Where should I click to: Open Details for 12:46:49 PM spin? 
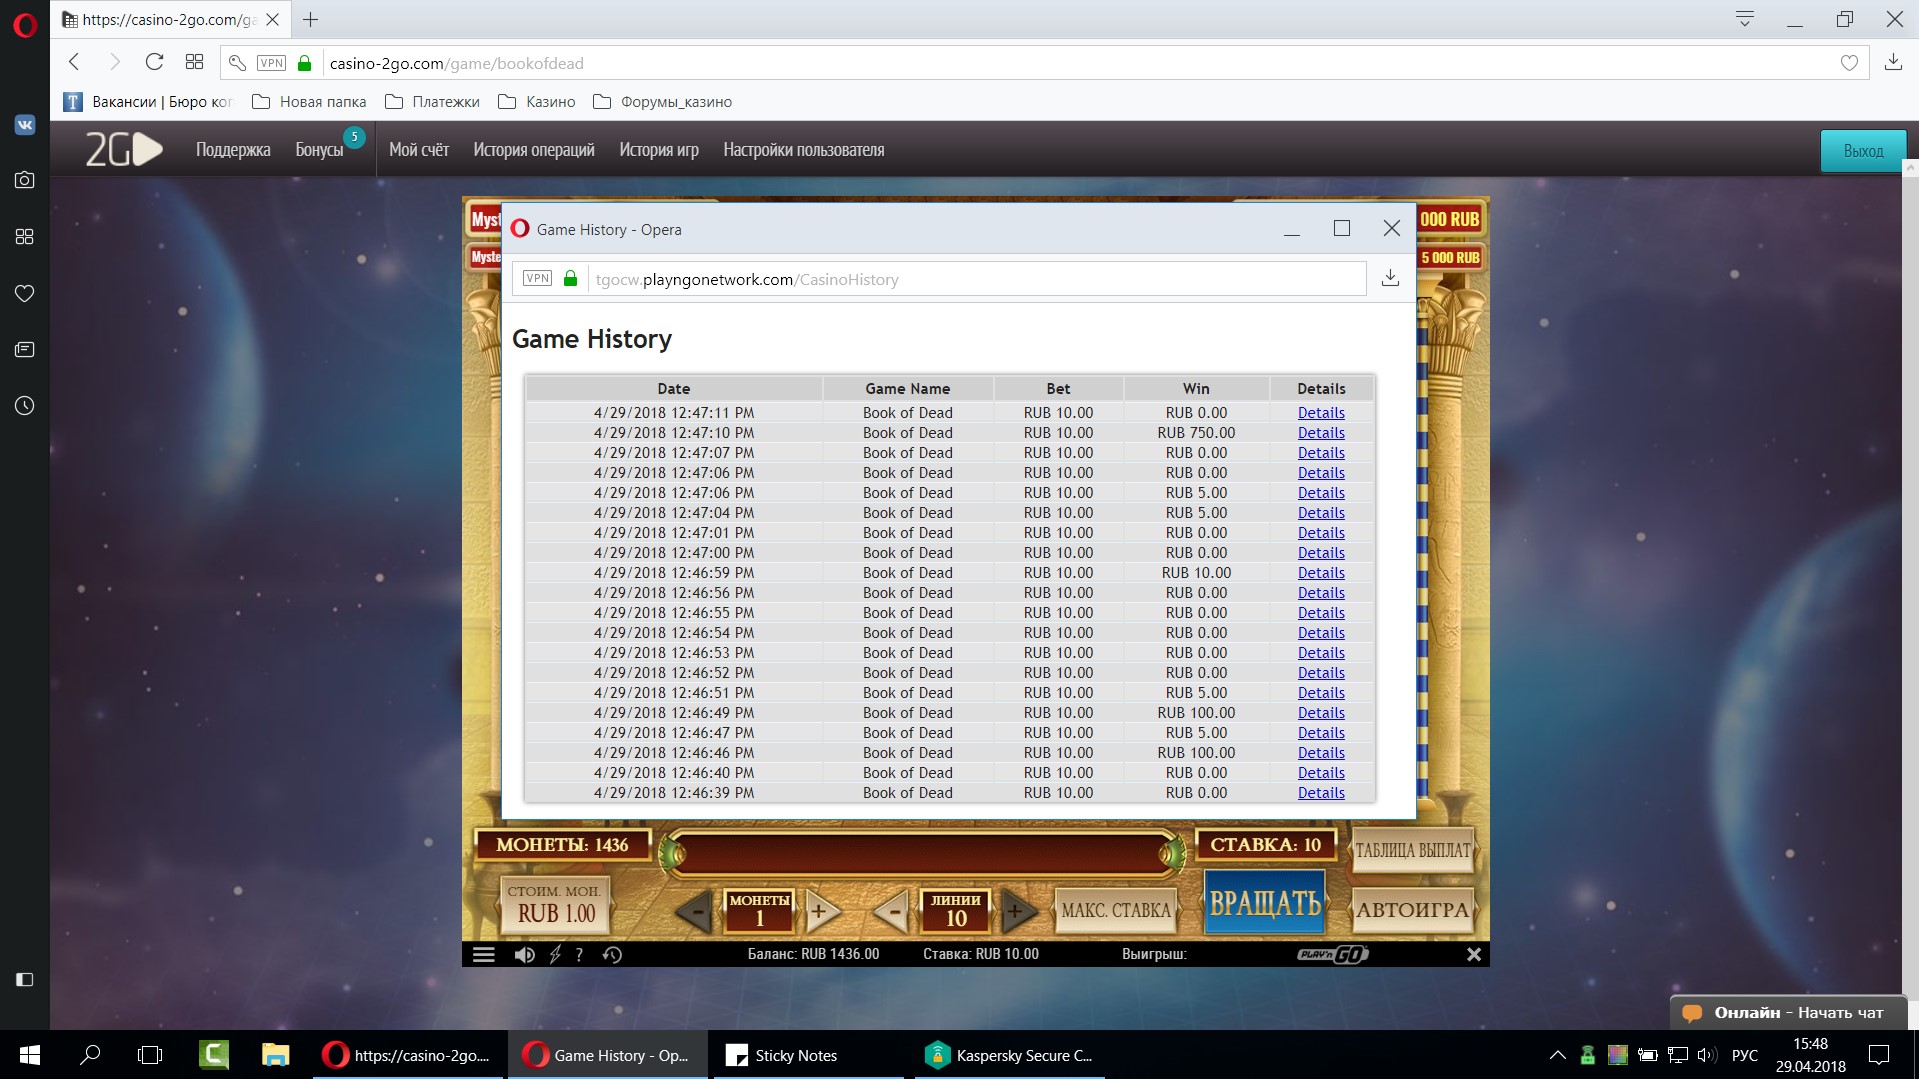1321,713
